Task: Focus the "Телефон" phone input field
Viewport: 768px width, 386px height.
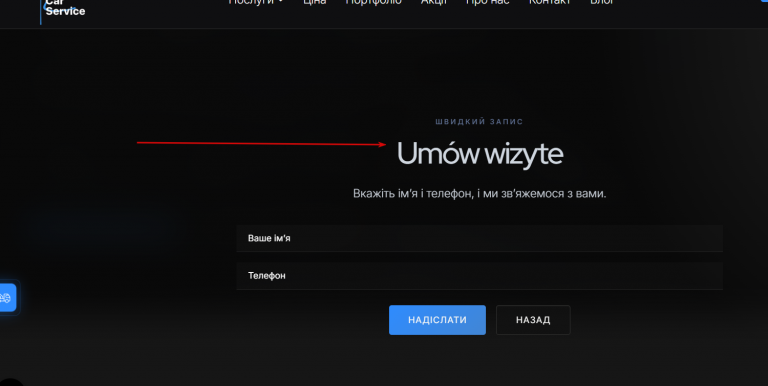Action: (479, 276)
